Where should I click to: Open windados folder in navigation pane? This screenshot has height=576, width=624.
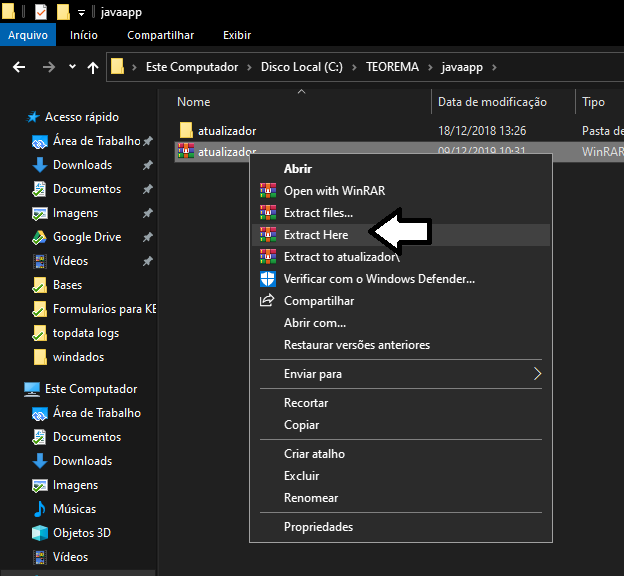(x=78, y=357)
